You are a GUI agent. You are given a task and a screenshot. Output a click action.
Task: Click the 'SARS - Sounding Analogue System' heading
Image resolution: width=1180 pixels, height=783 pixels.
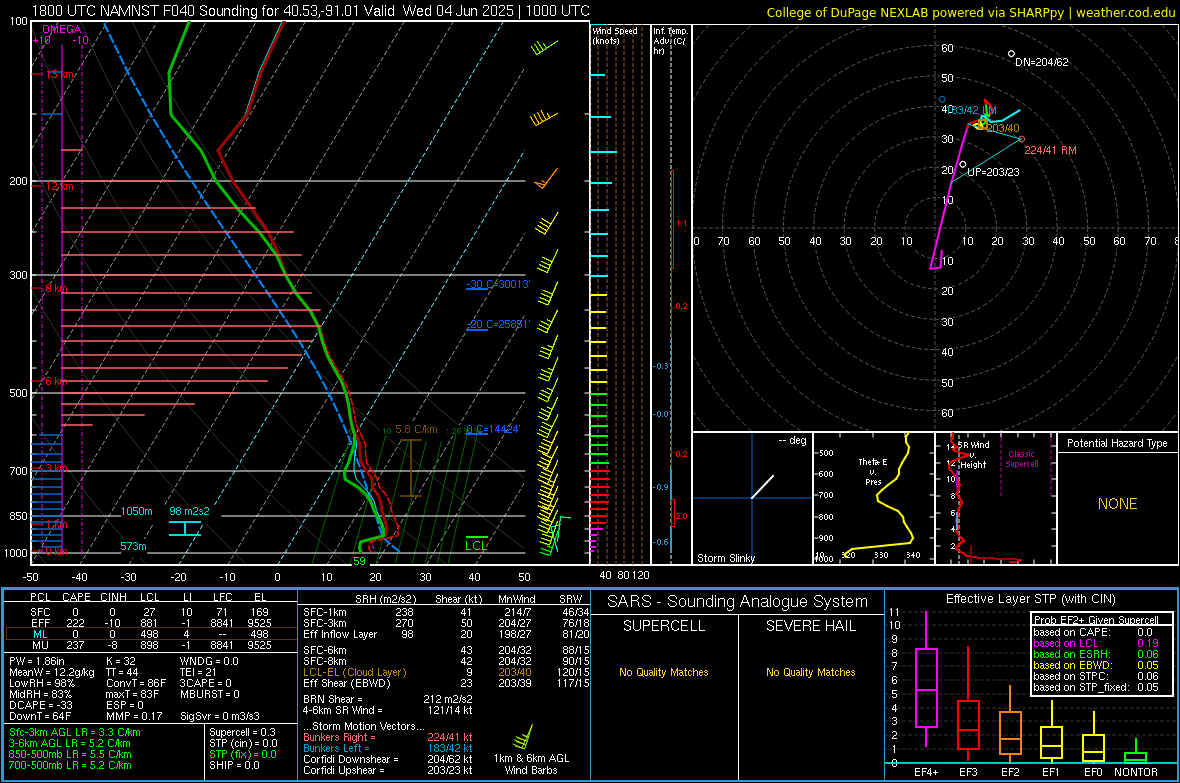[x=738, y=601]
